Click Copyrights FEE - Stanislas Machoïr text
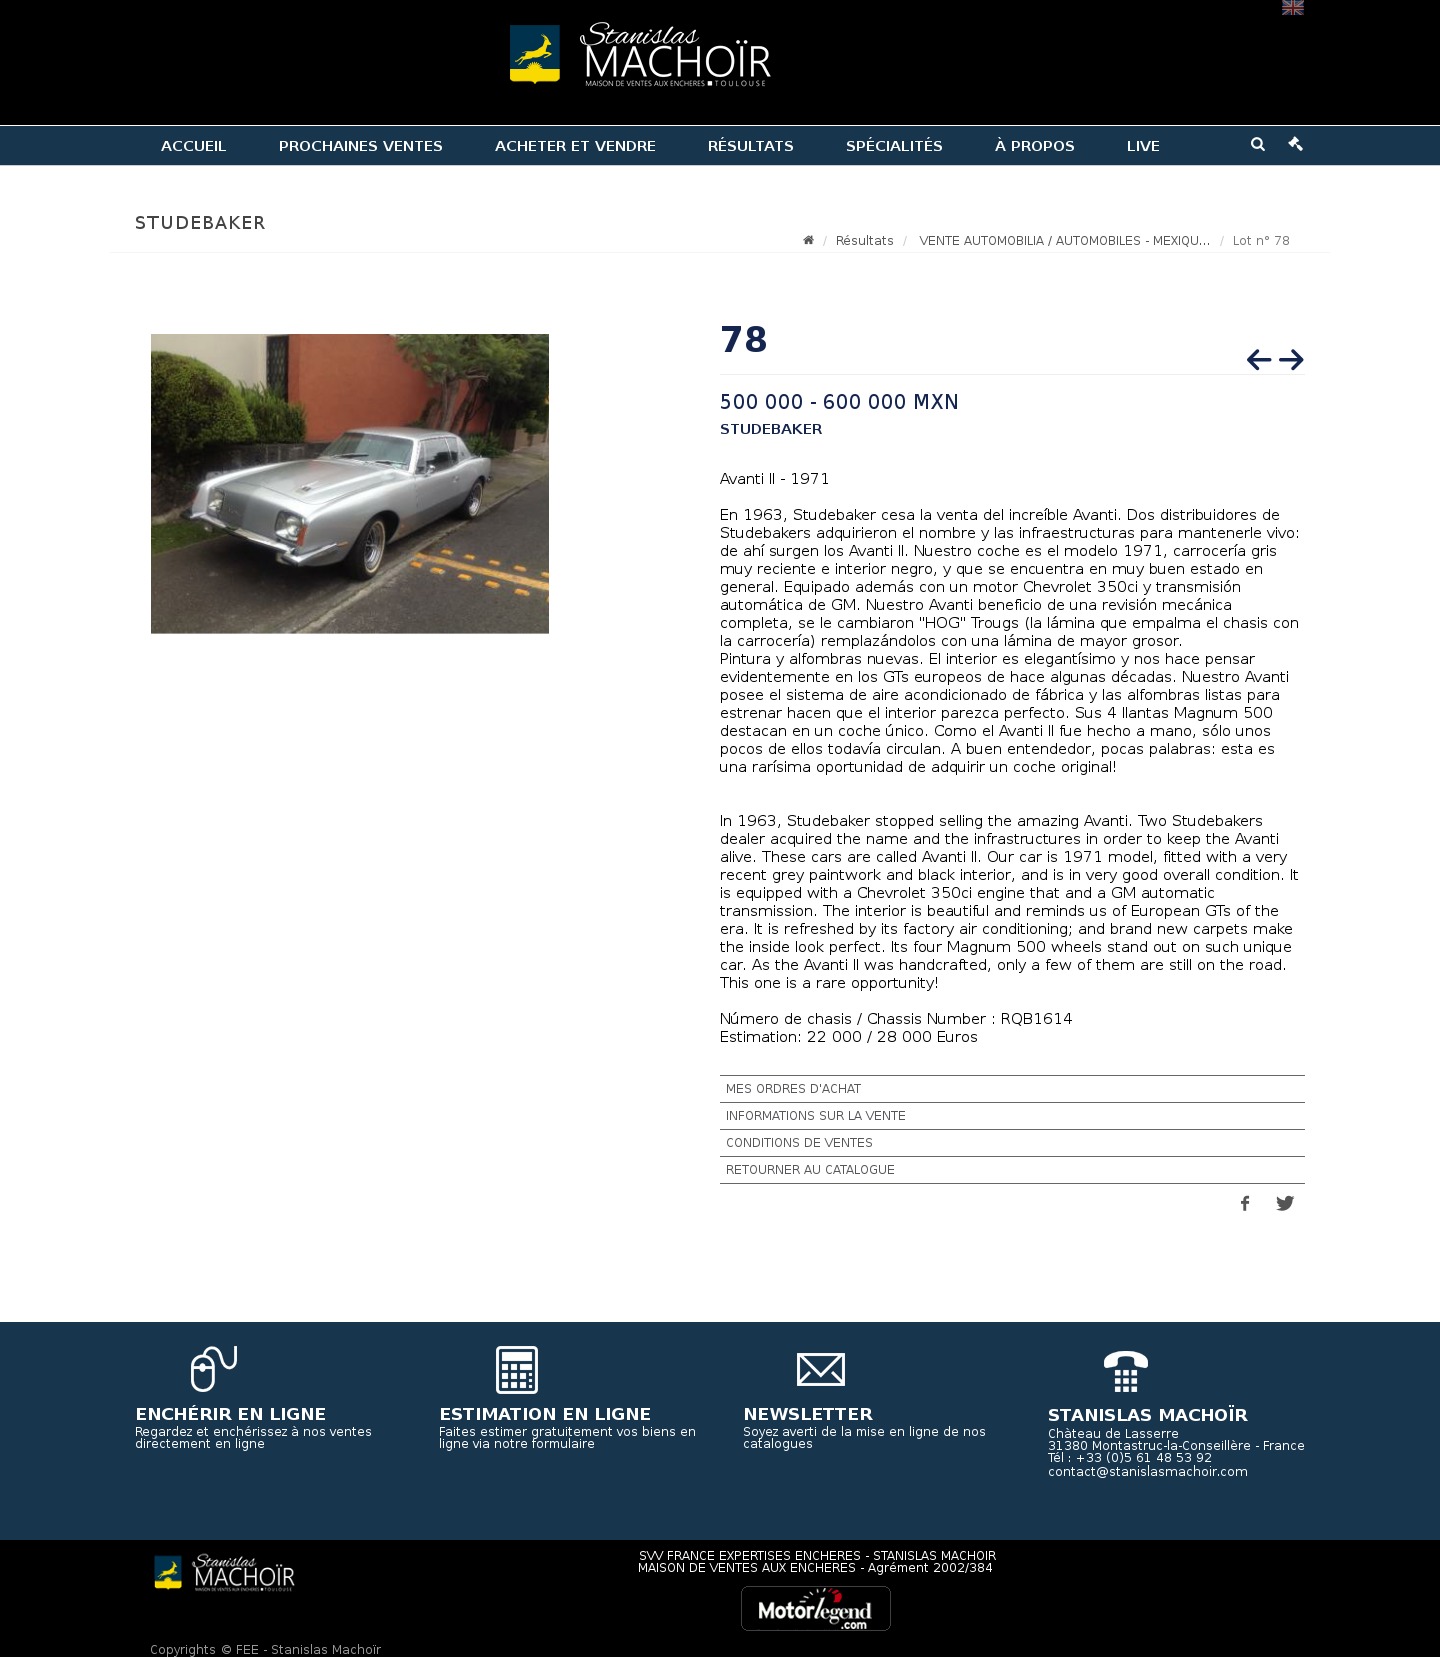The width and height of the screenshot is (1440, 1657). [265, 1649]
